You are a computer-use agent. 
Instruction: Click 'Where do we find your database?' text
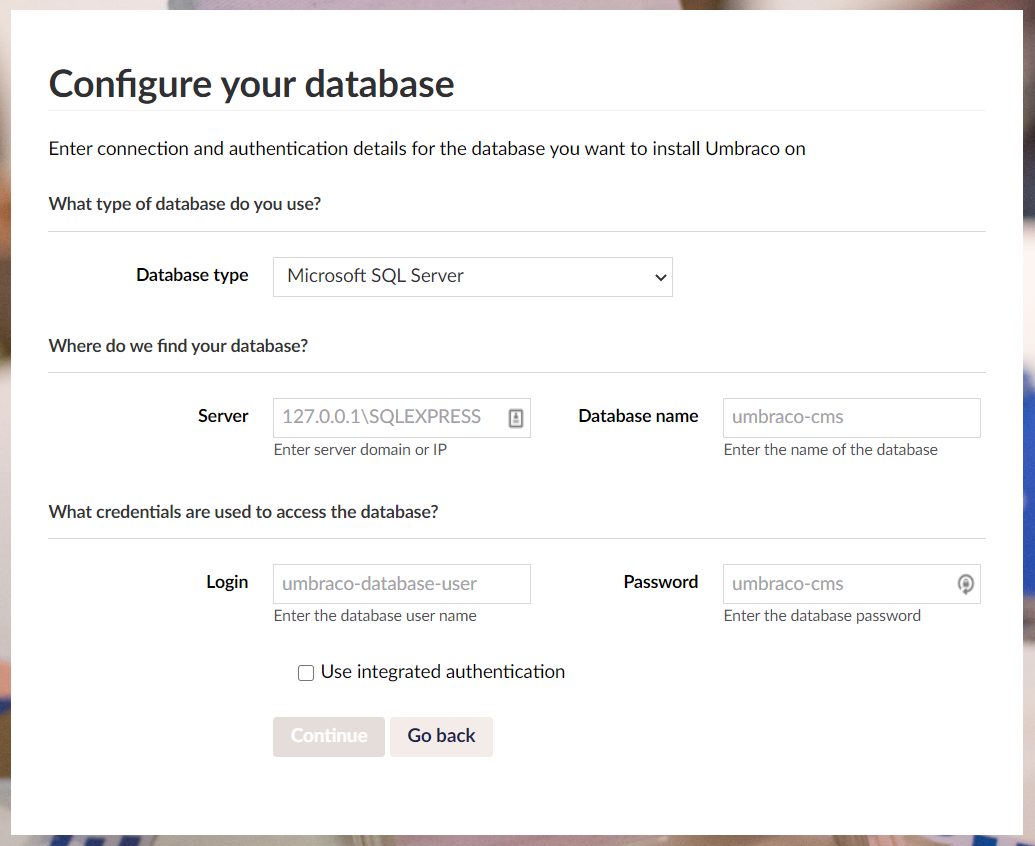[x=178, y=346]
